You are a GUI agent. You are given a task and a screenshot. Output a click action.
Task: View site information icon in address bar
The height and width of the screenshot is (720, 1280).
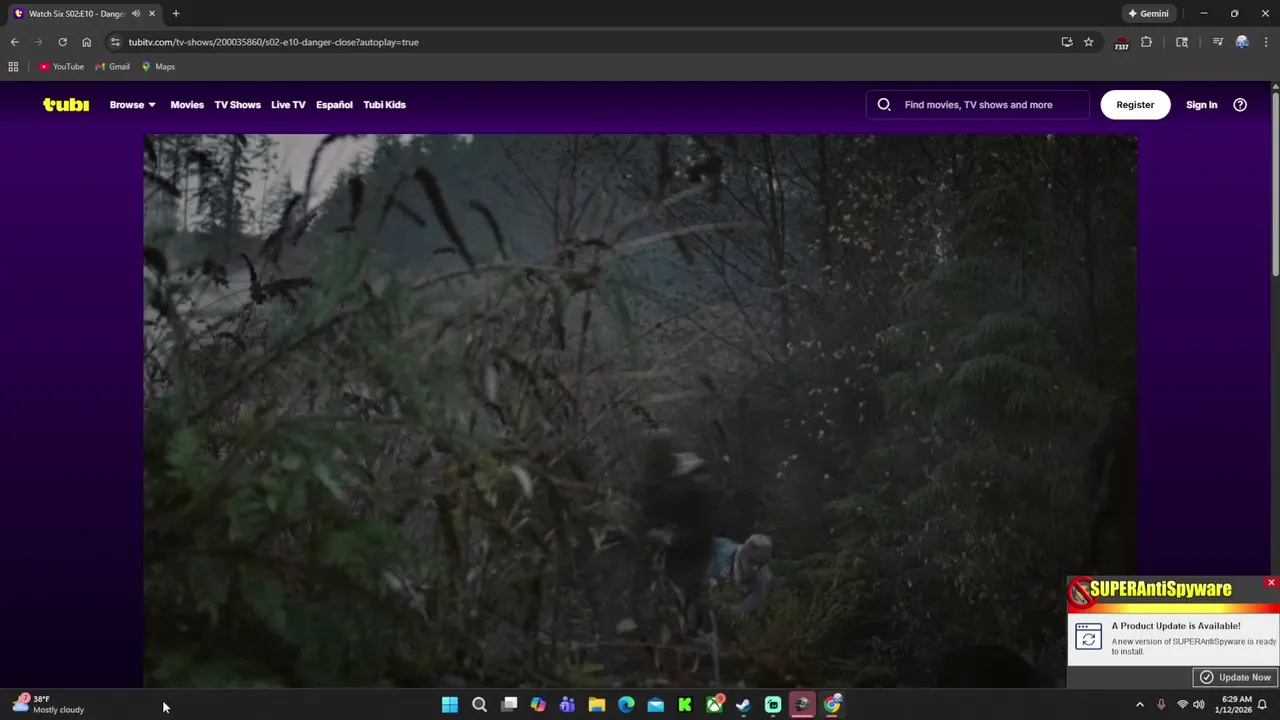[x=115, y=42]
